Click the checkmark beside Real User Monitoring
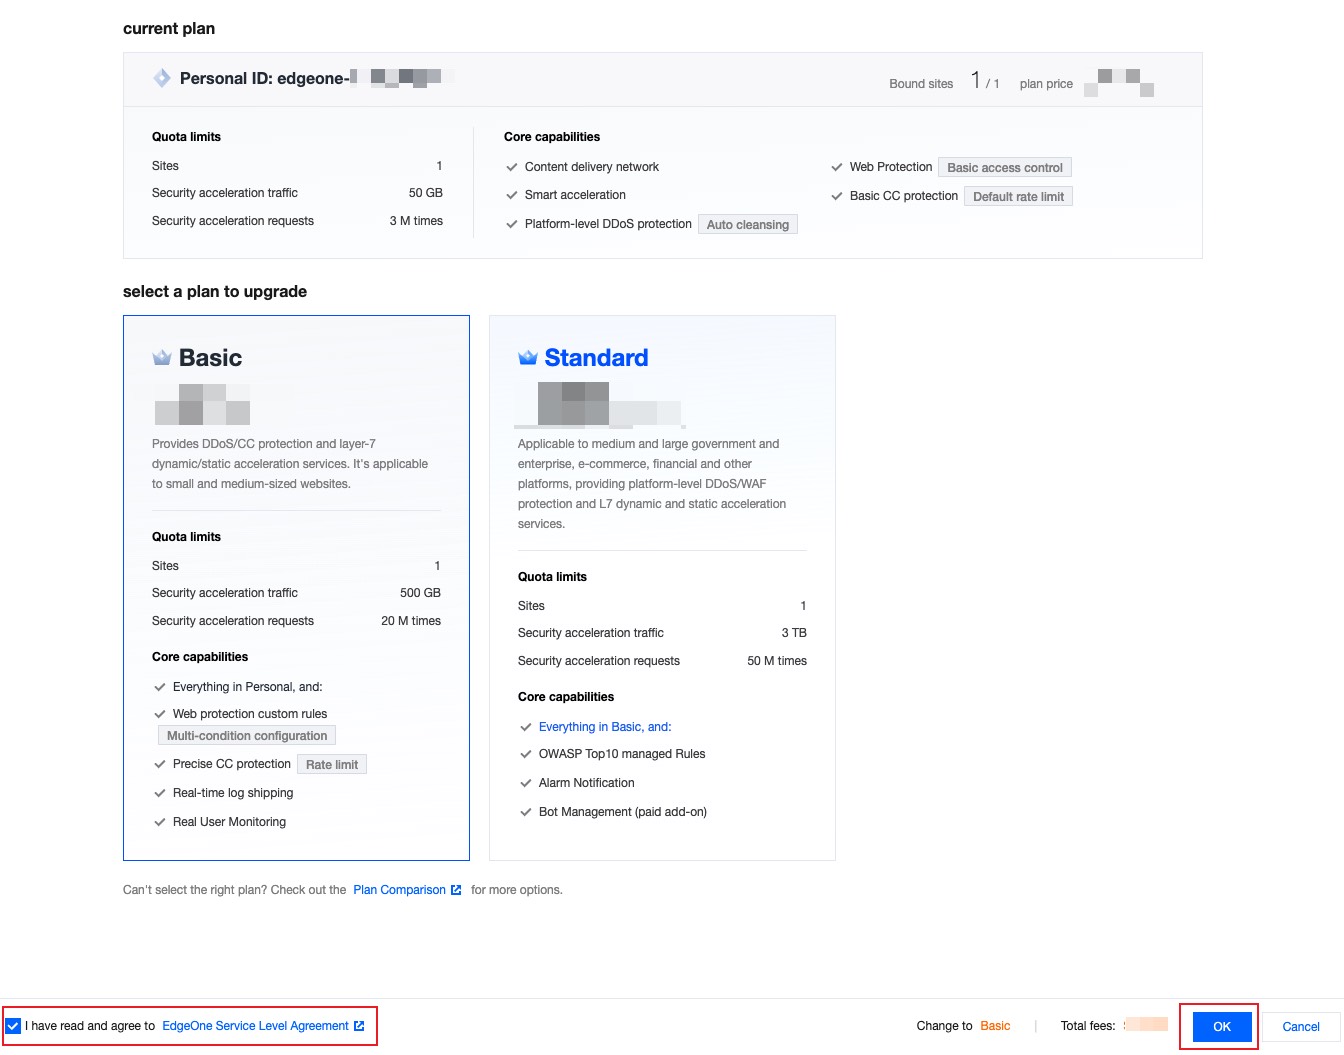1344x1055 pixels. coord(160,822)
